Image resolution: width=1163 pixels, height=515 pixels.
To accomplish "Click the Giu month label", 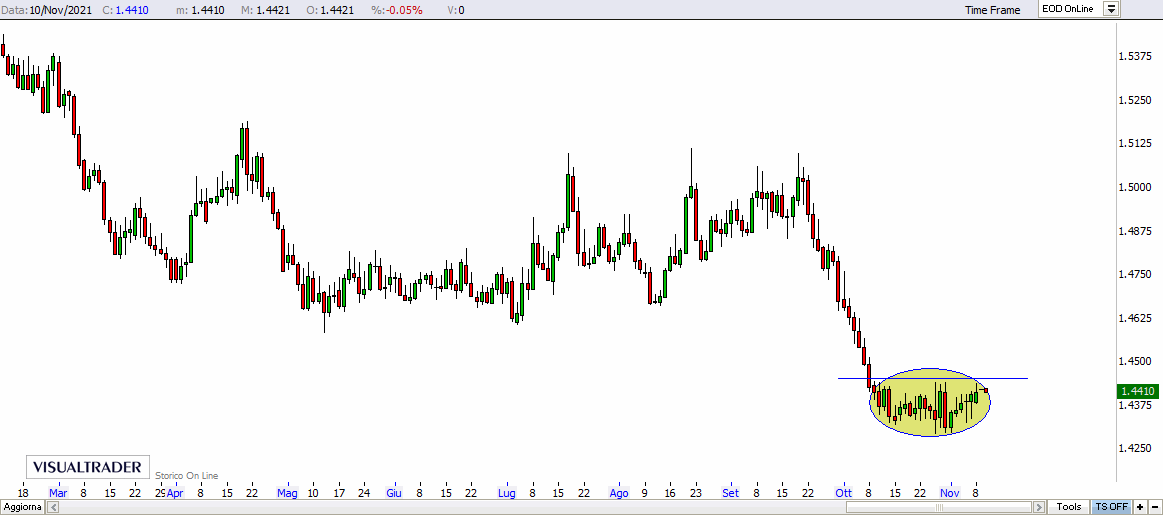I will tap(394, 493).
